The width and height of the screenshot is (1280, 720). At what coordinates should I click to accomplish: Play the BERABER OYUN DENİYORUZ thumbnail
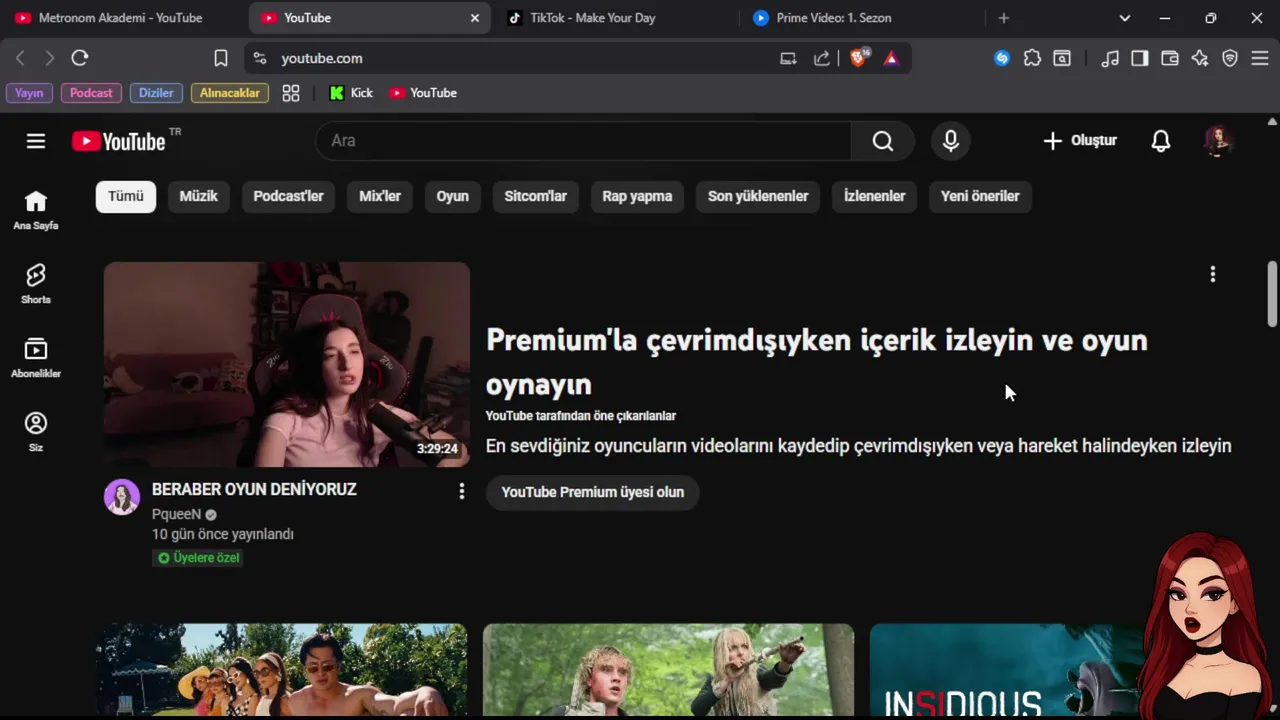point(287,364)
